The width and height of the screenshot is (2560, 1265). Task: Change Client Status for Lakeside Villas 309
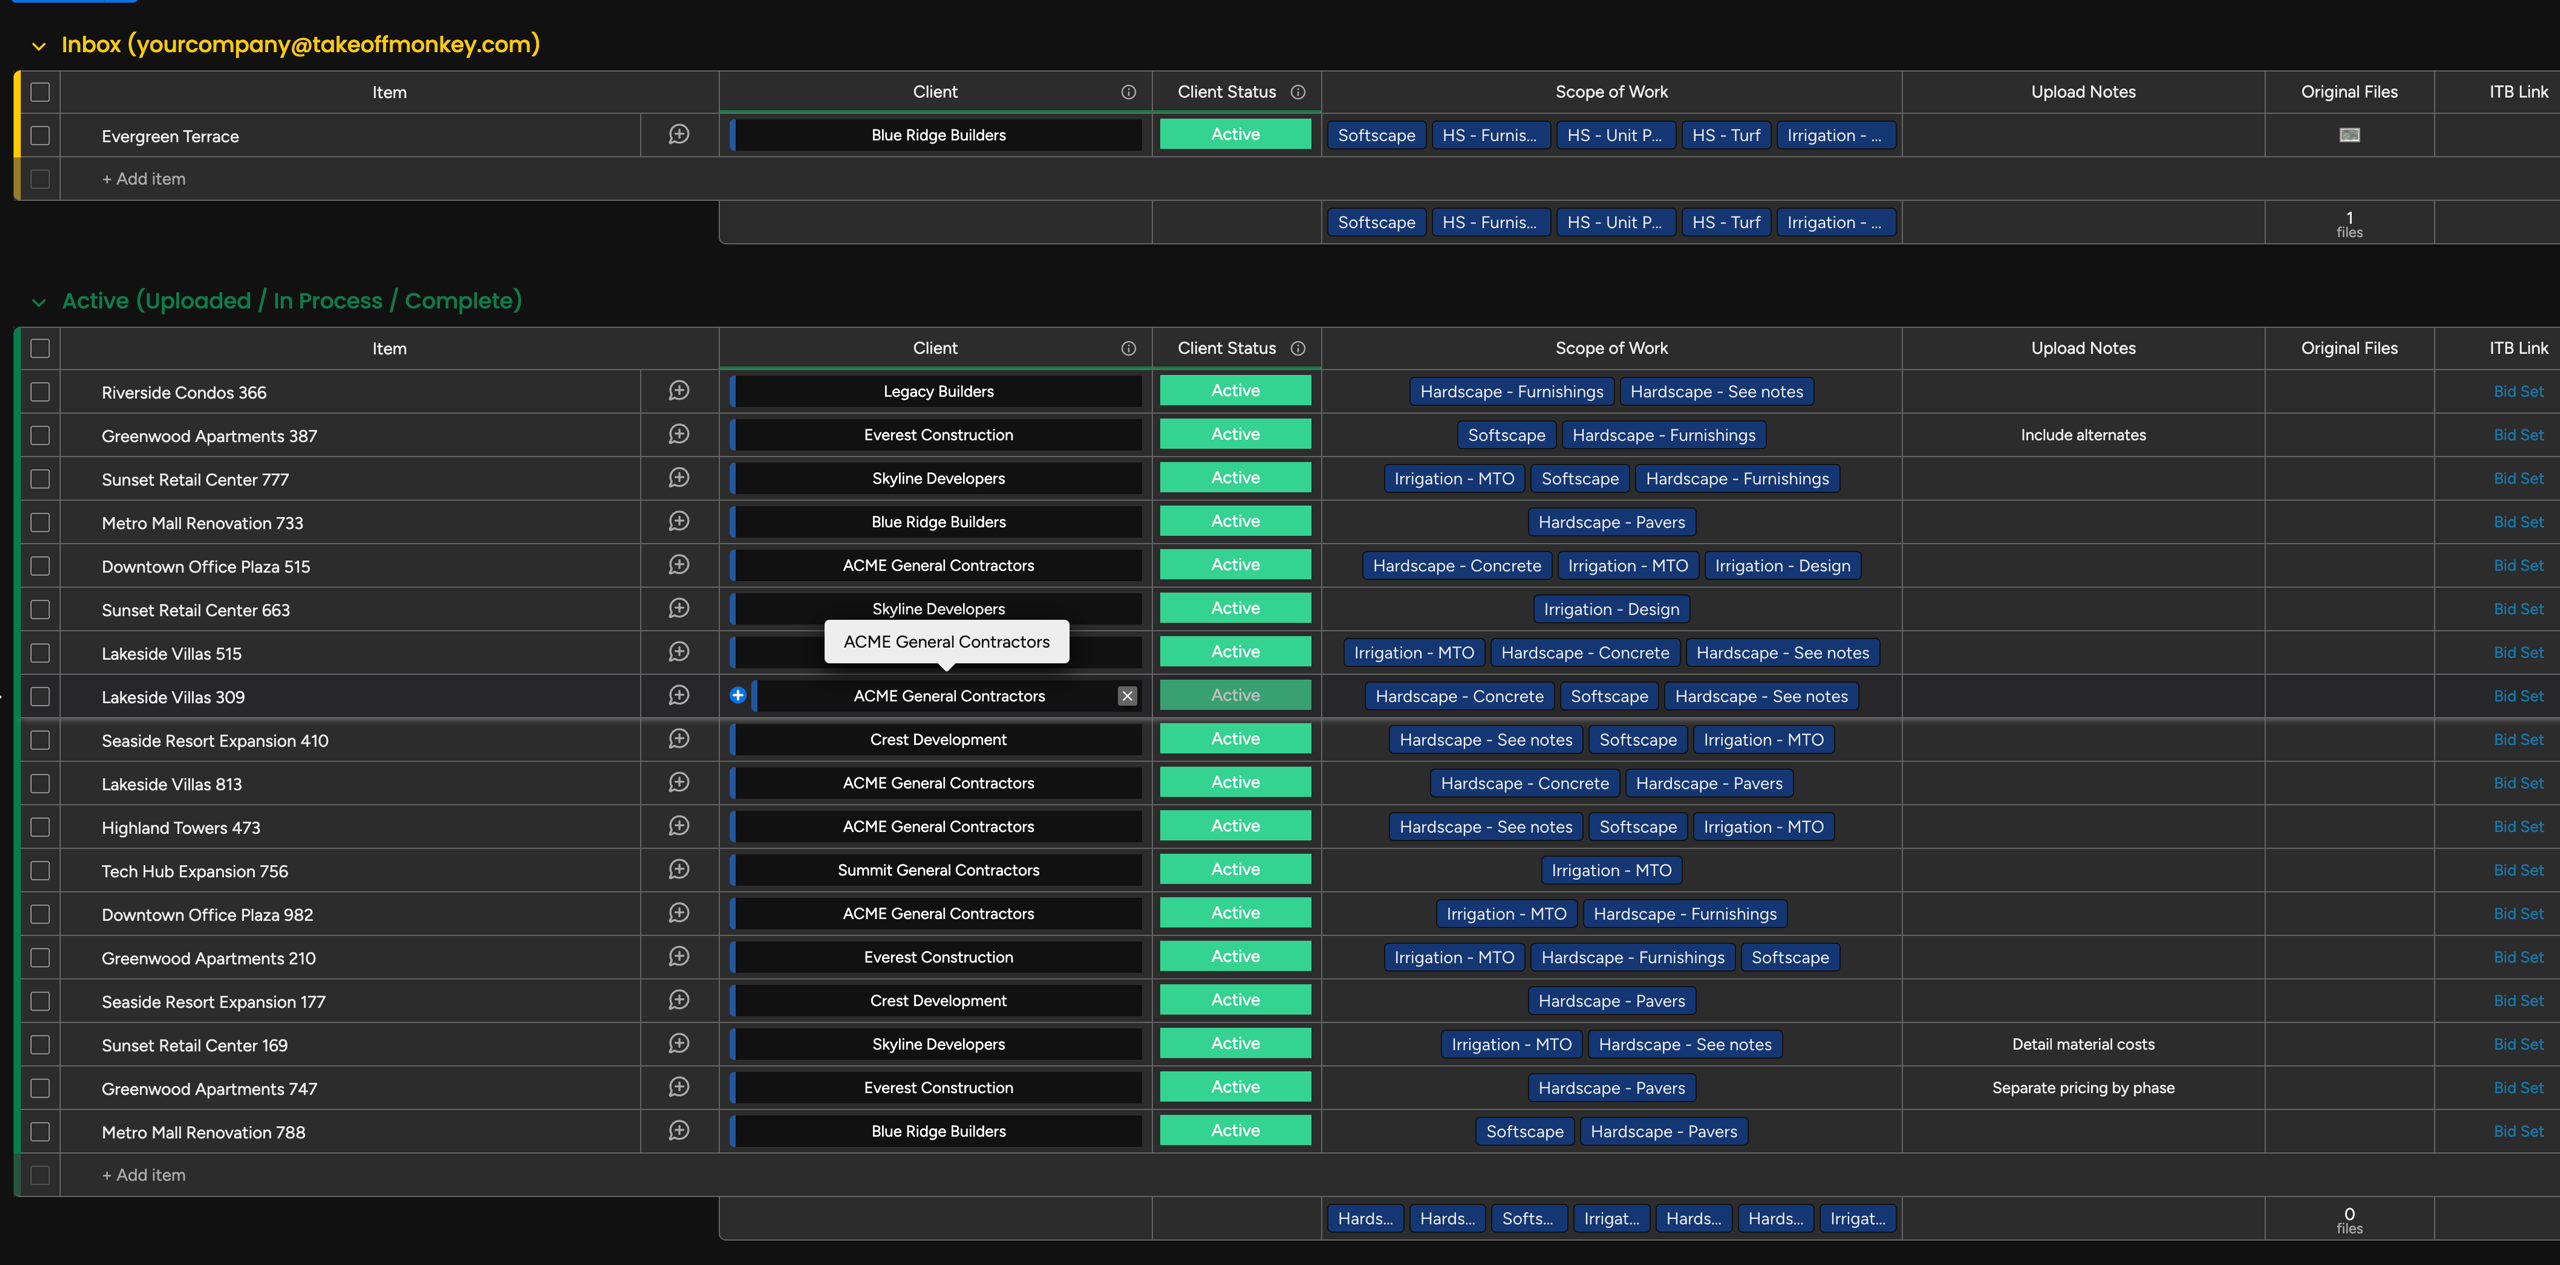[1235, 695]
